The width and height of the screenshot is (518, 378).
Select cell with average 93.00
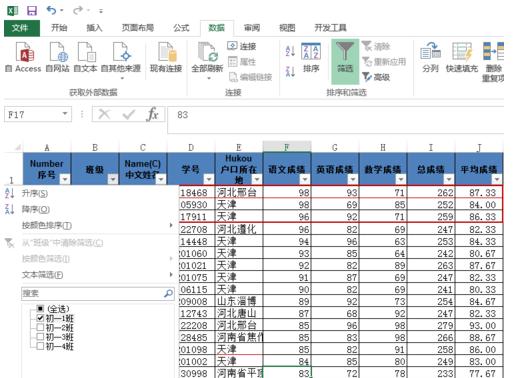point(479,325)
